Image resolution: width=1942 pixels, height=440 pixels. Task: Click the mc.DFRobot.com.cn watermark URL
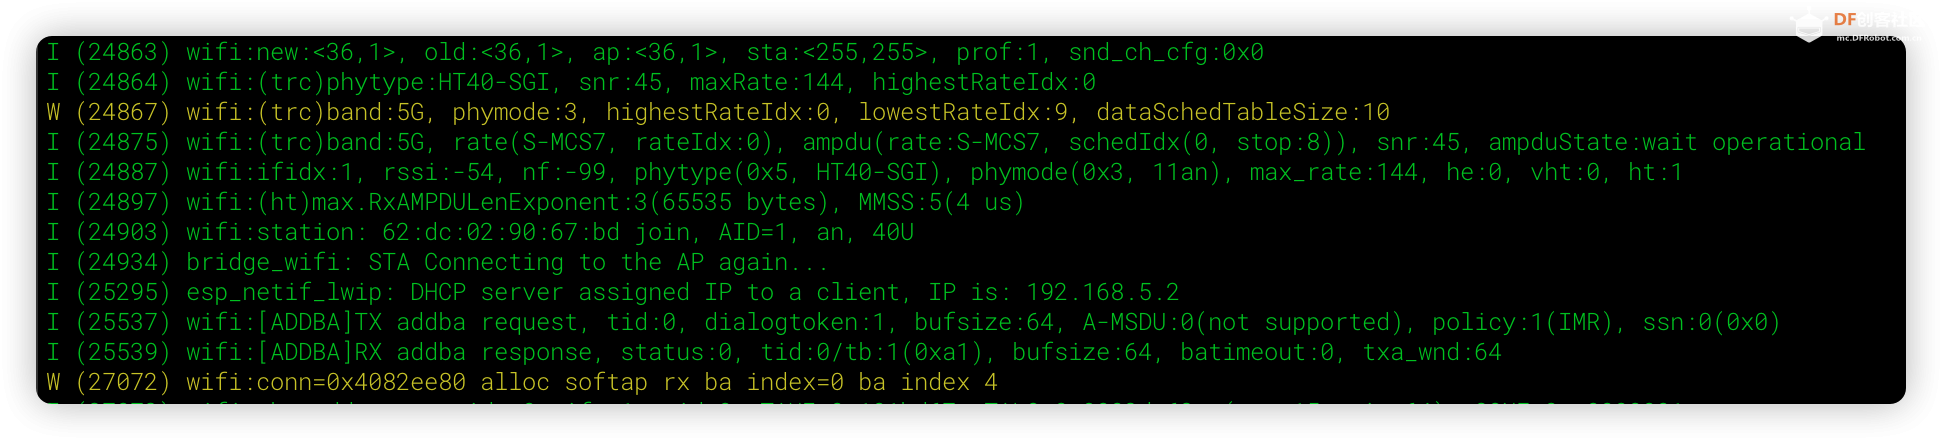point(1878,38)
